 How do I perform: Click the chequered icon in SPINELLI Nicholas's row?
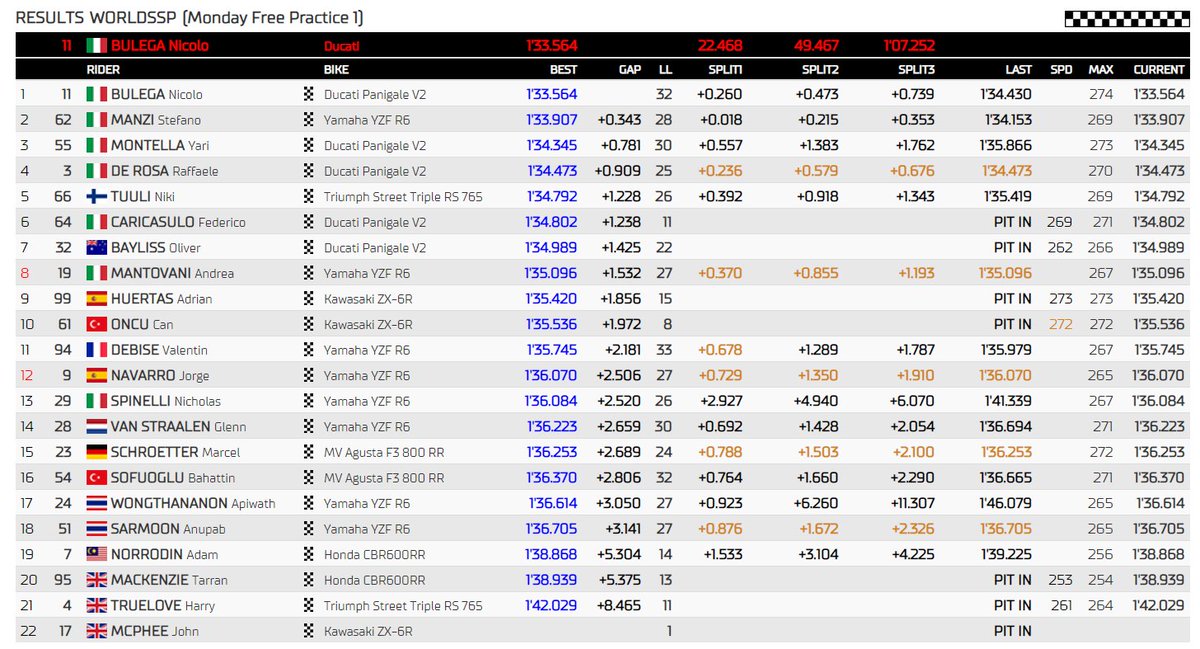point(309,401)
